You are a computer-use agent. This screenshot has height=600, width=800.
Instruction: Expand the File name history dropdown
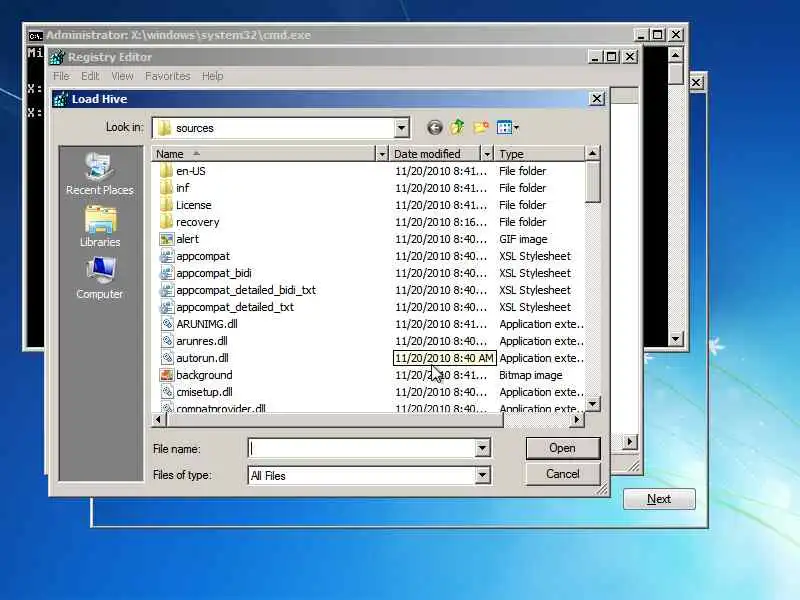point(482,448)
